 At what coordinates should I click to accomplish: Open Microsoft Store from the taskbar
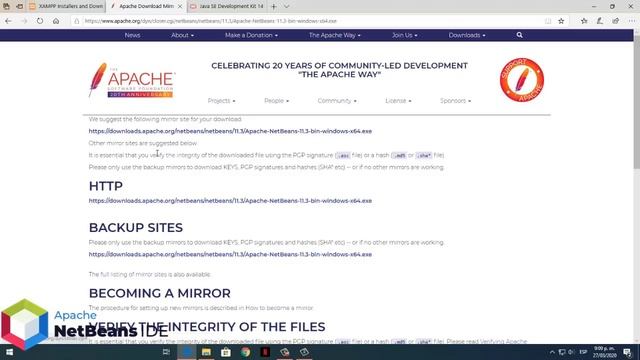click(x=226, y=352)
